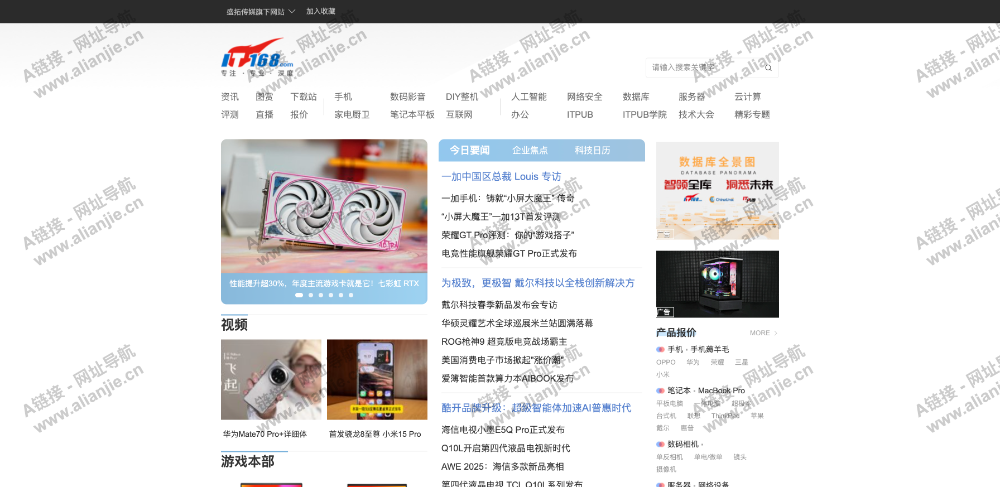Screen dimensions: 1000x487
Task: Open the 小米15 Pro video thumbnail
Action: 377,379
